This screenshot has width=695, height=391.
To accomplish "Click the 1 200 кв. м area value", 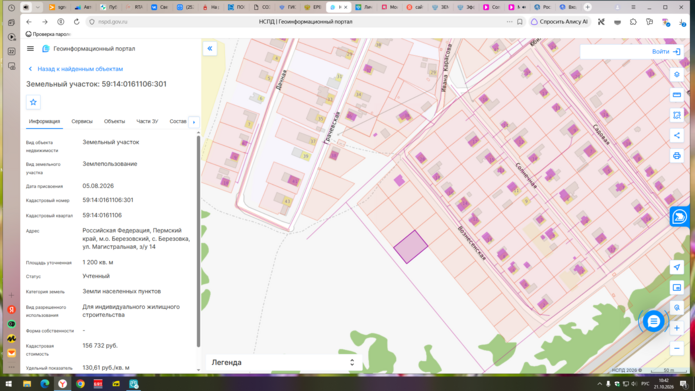I will 98,262.
